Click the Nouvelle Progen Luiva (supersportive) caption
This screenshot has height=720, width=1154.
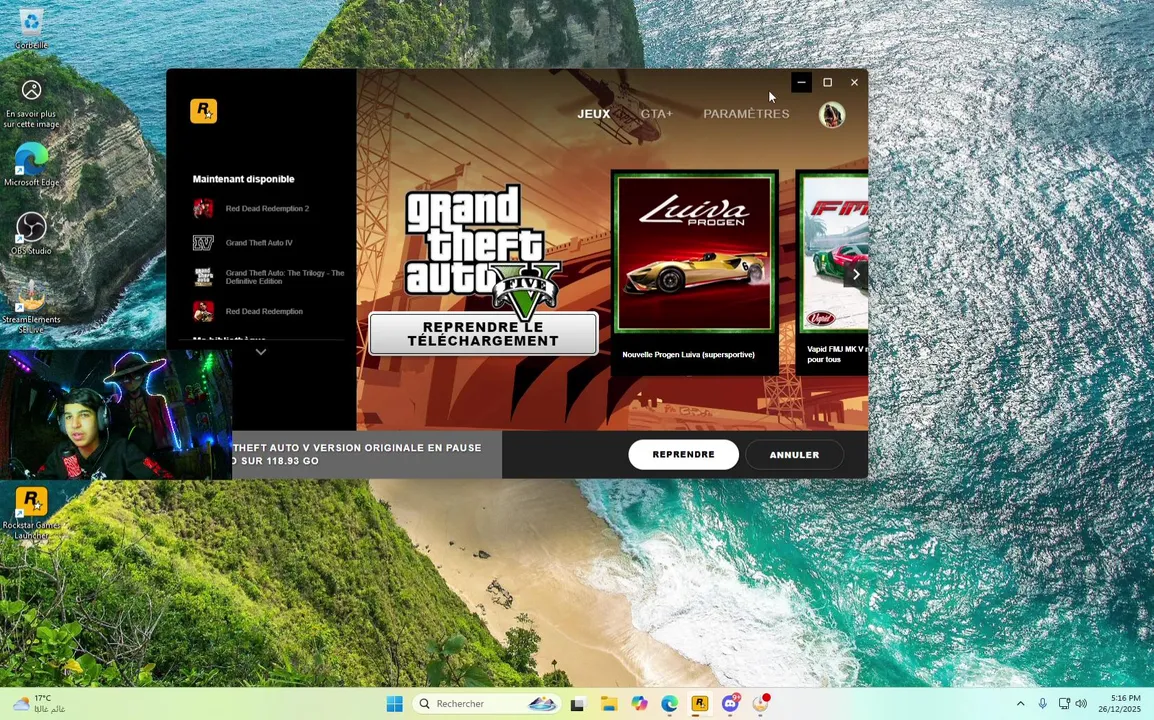point(688,355)
